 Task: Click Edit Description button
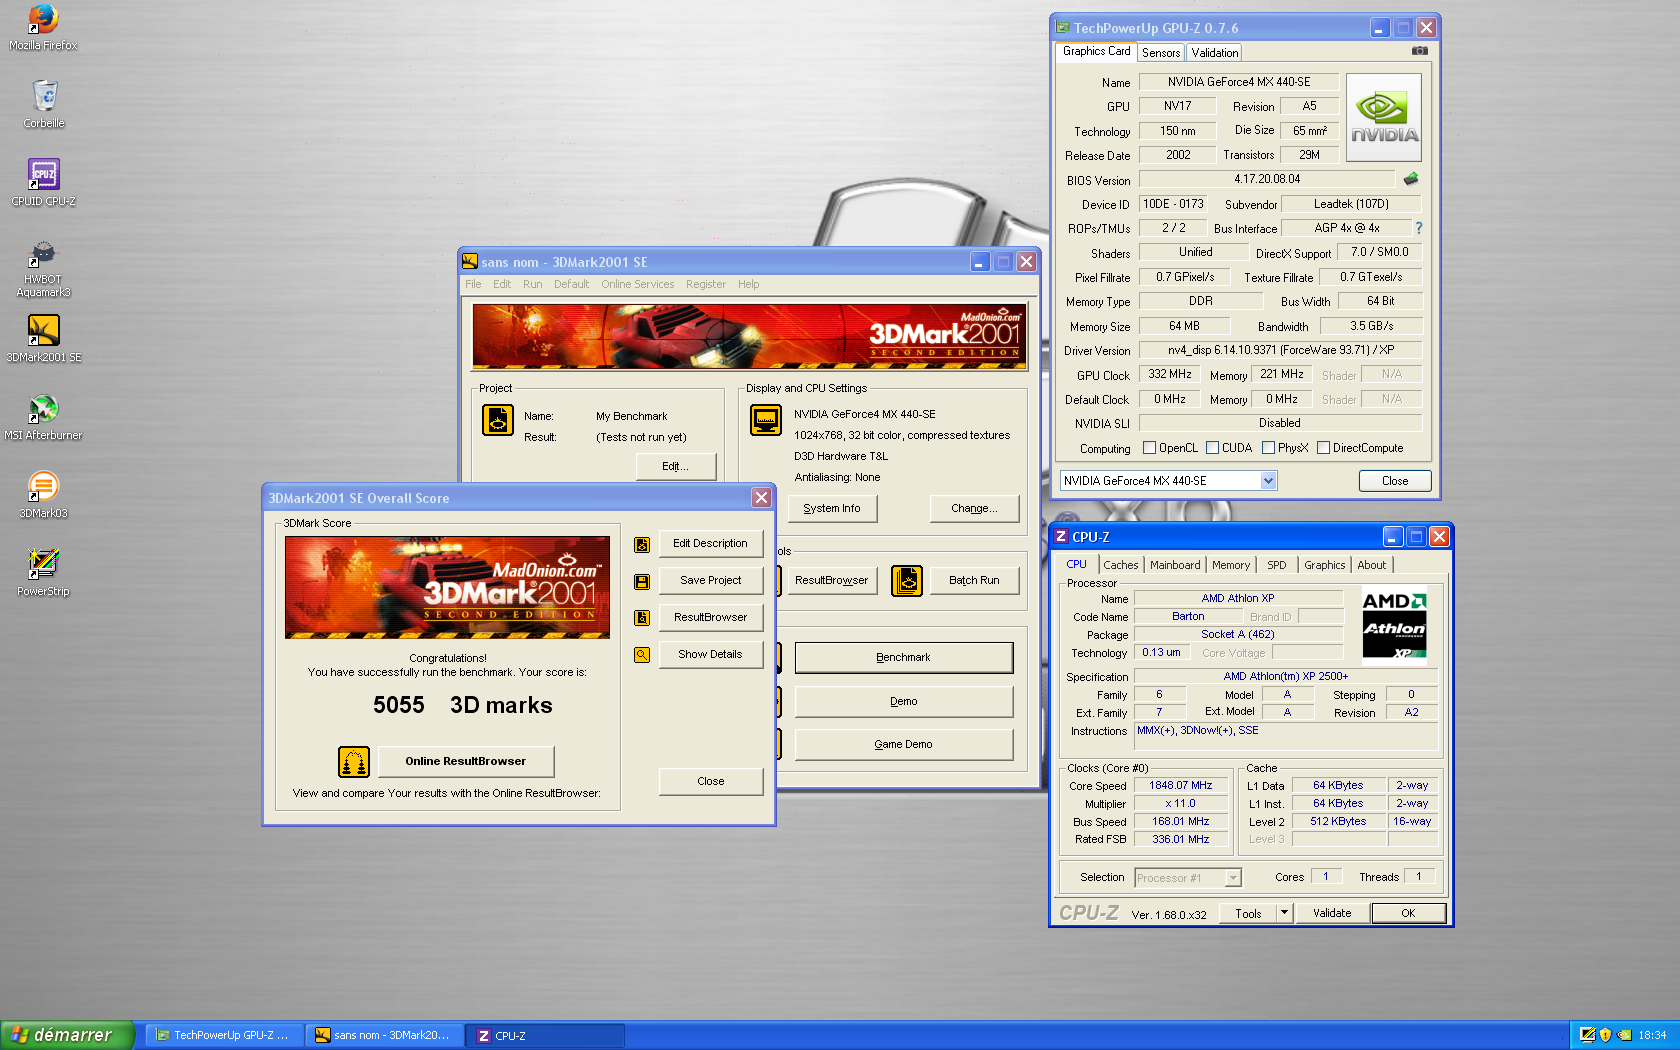tap(710, 544)
